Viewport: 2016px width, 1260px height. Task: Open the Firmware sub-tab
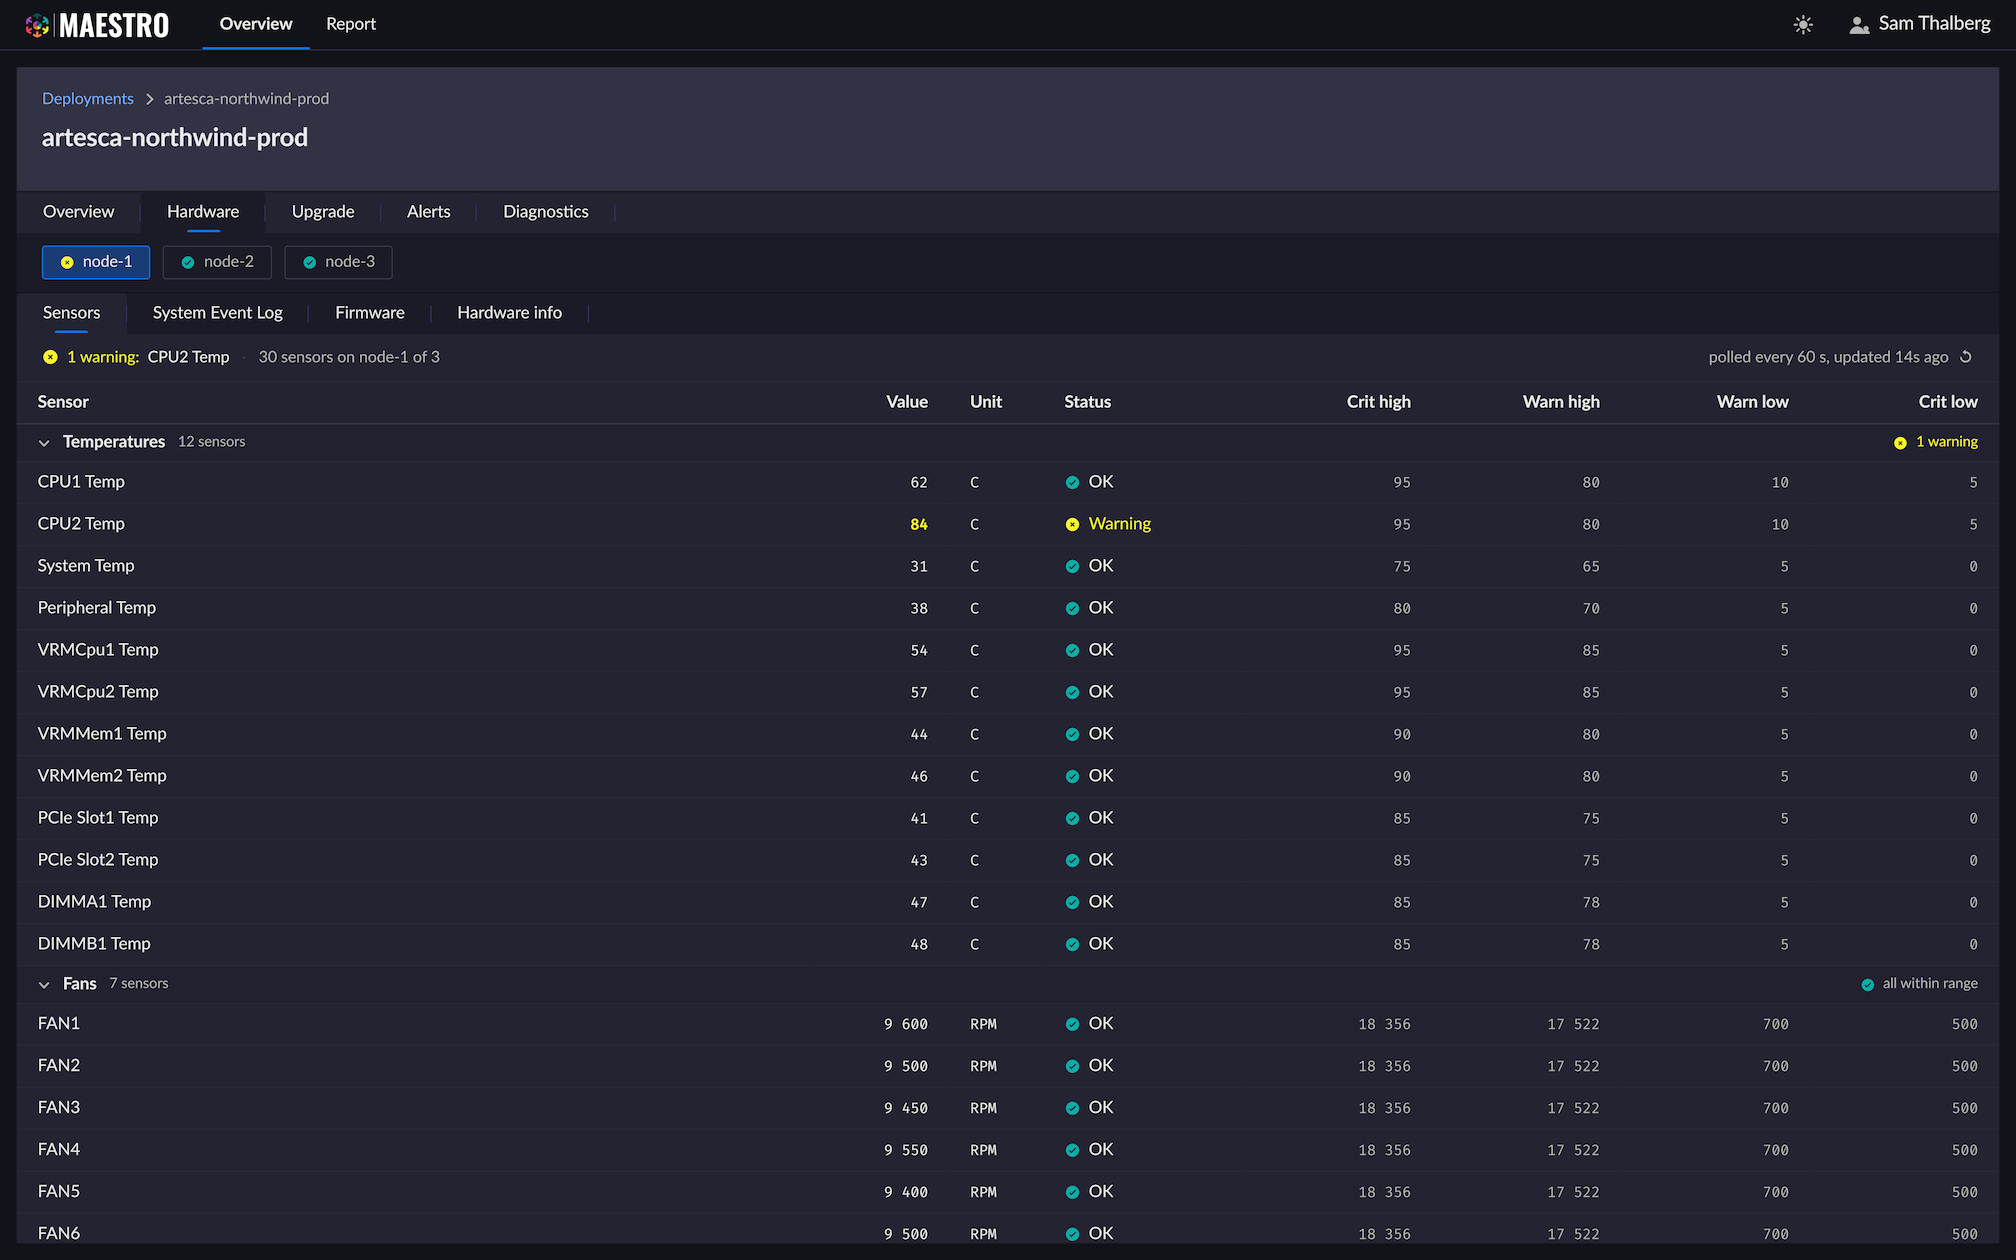click(370, 313)
